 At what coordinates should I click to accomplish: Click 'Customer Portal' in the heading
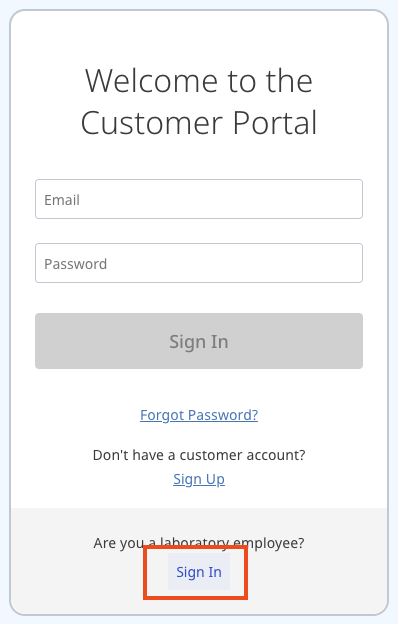coord(199,123)
